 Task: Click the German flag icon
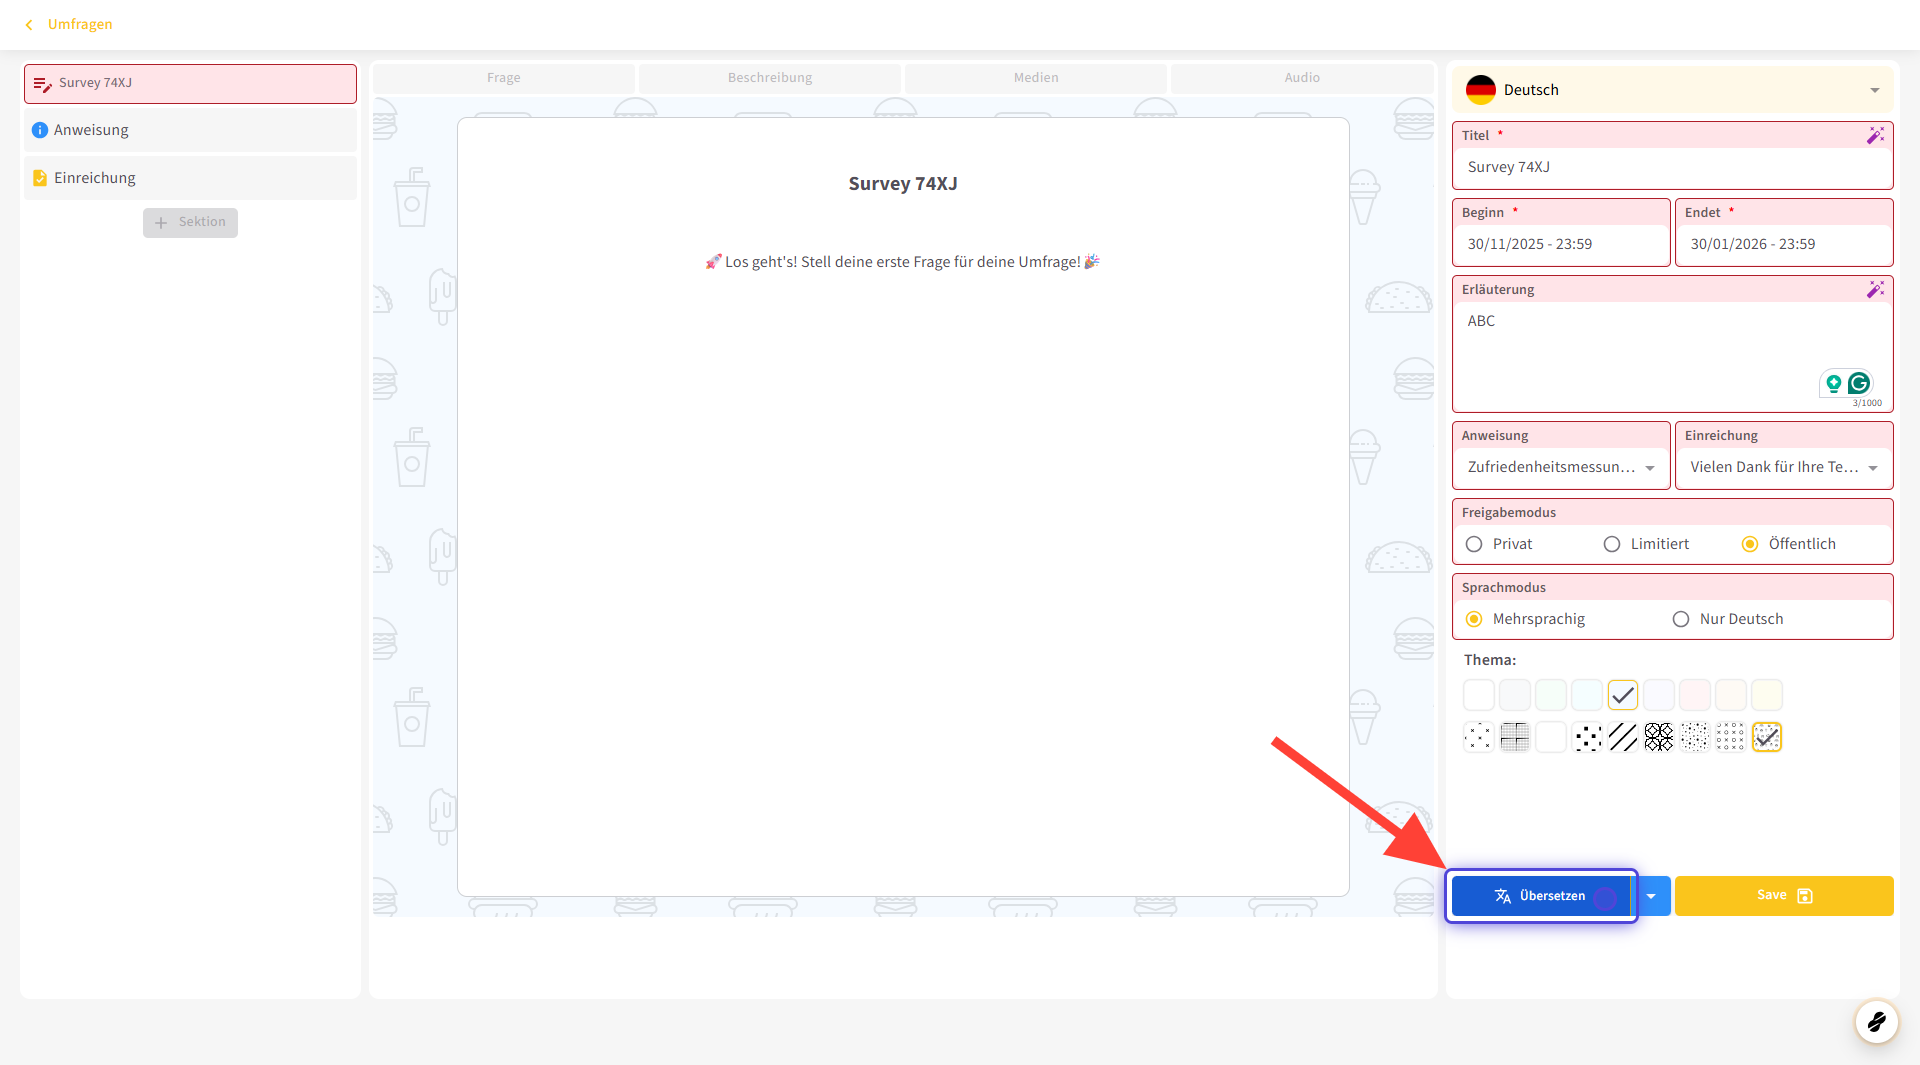pyautogui.click(x=1480, y=90)
